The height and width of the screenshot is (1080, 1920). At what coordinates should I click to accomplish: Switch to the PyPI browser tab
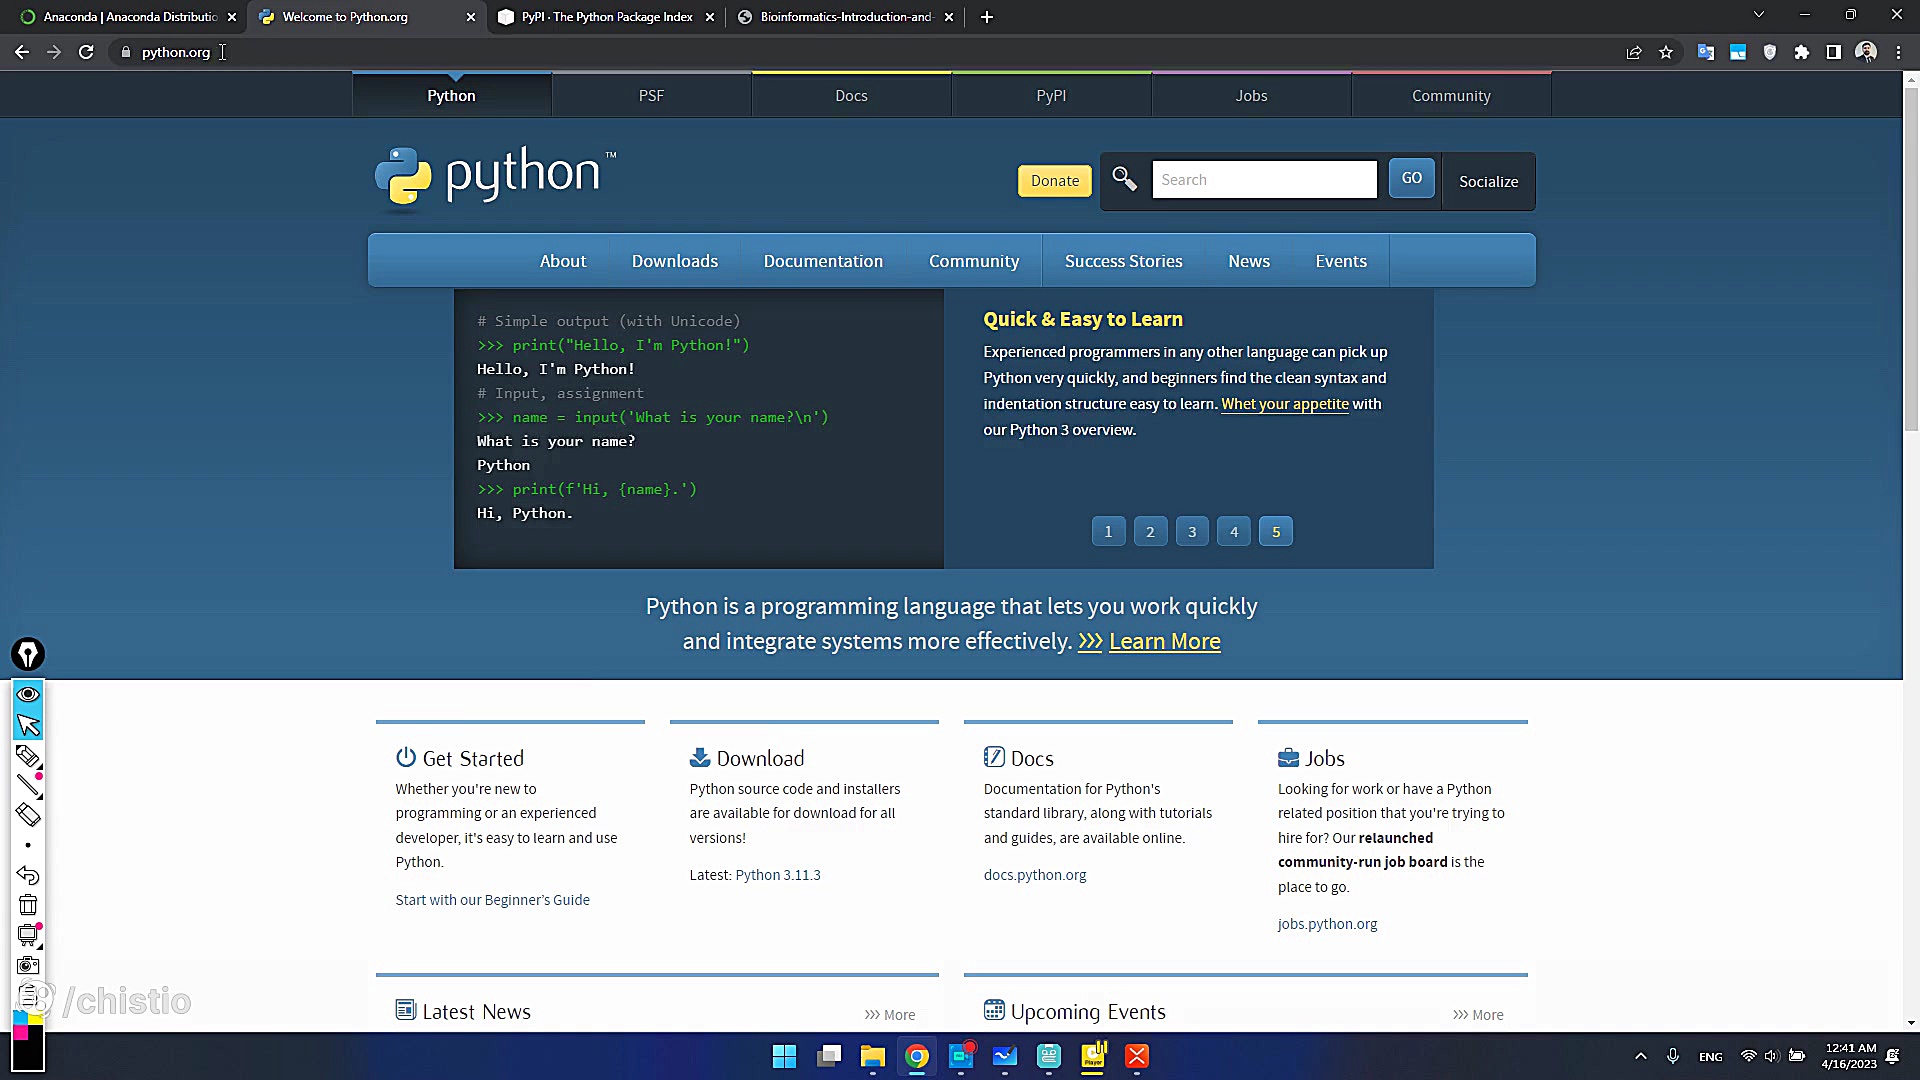pyautogui.click(x=606, y=17)
